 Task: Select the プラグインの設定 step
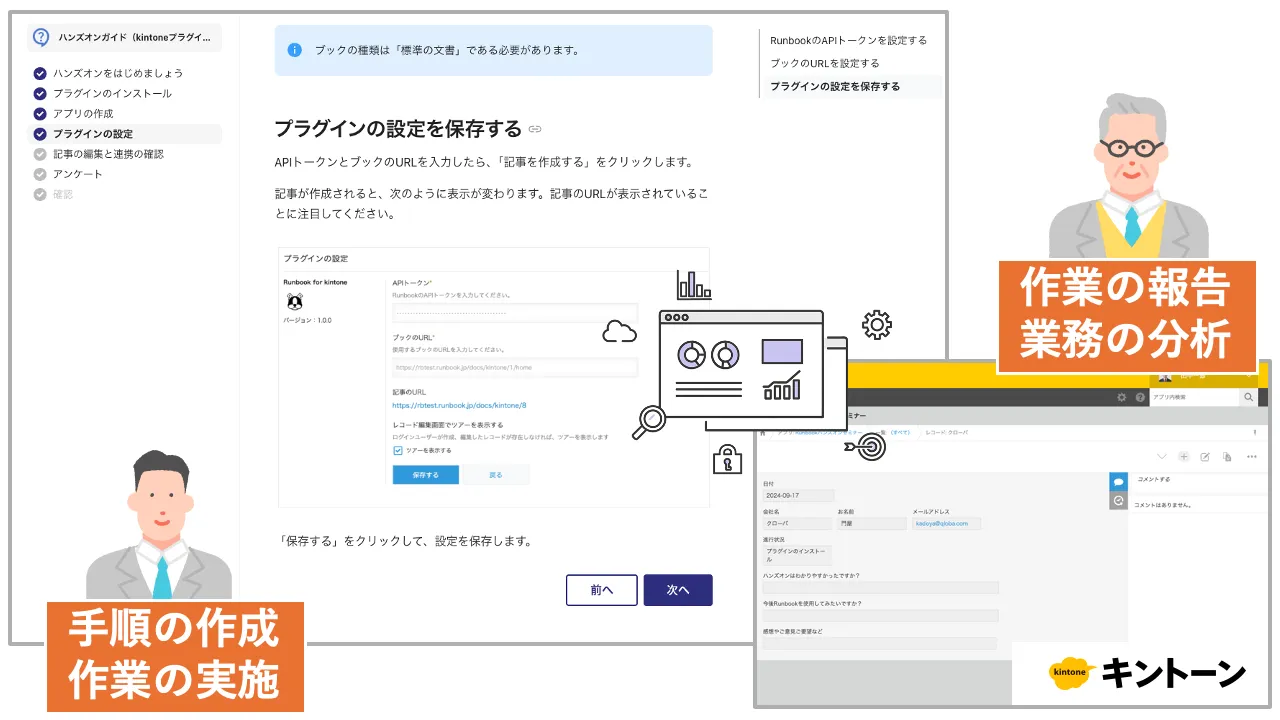(125, 134)
